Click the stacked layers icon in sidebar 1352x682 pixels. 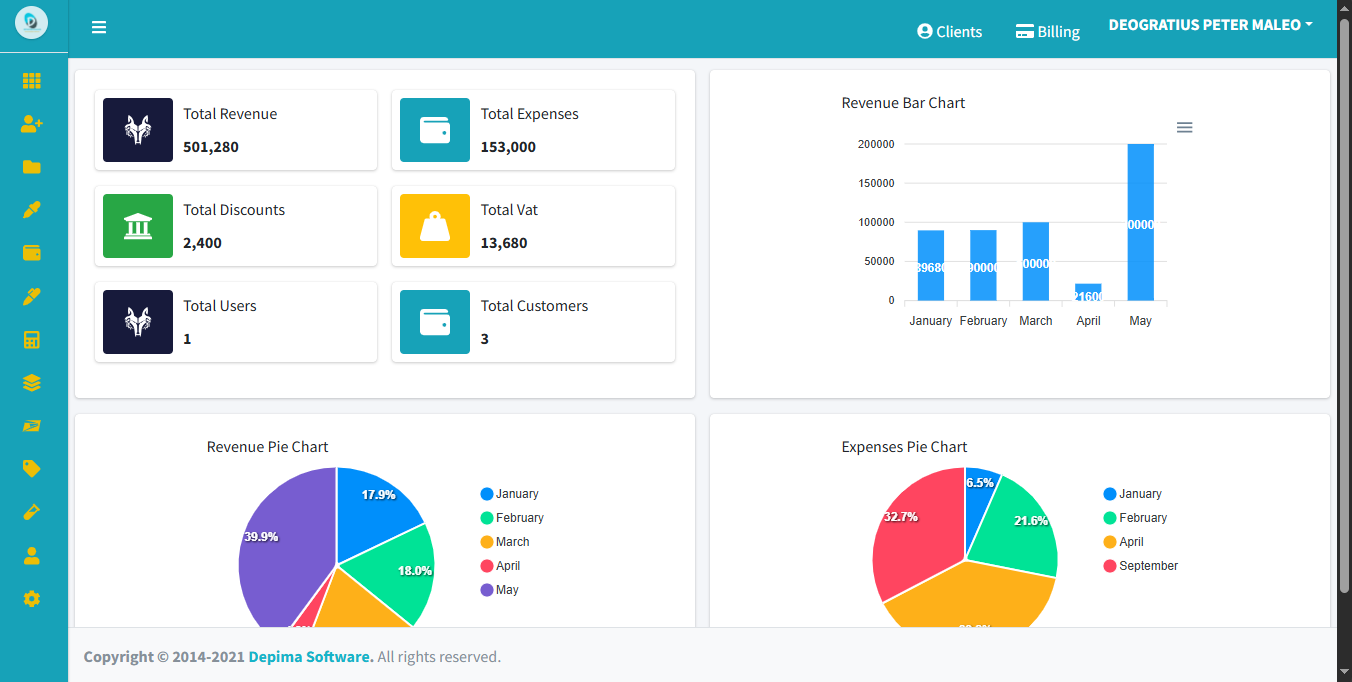click(x=32, y=383)
